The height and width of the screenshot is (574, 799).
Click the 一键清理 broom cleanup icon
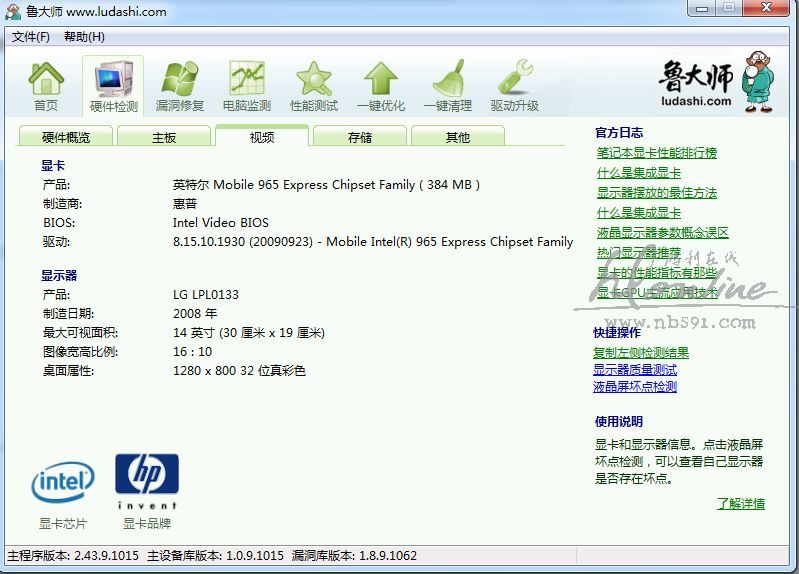click(448, 86)
